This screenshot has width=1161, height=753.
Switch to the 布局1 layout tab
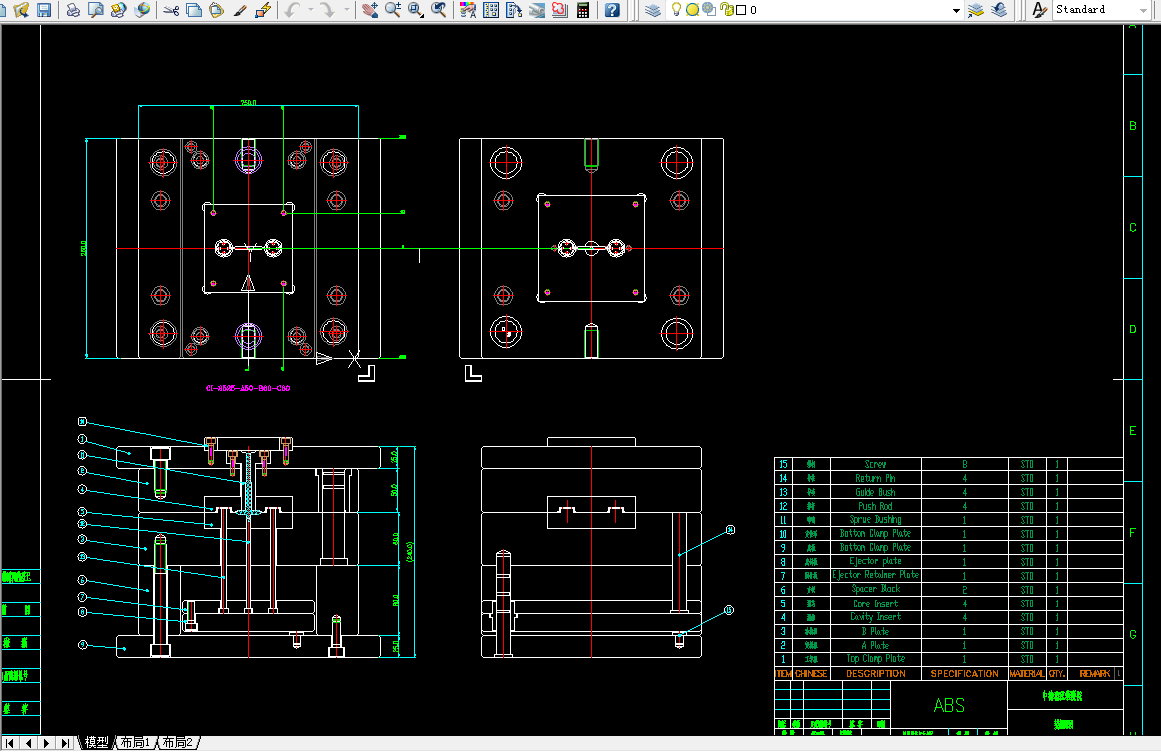[x=135, y=743]
